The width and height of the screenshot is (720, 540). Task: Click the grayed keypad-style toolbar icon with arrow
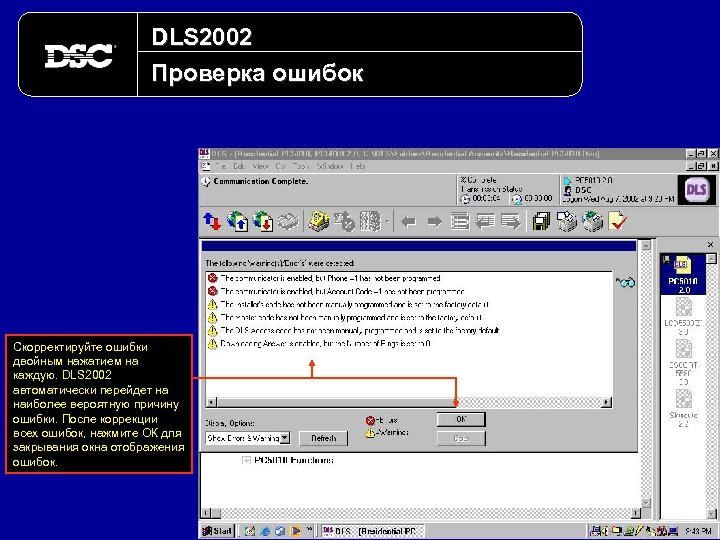[x=370, y=221]
